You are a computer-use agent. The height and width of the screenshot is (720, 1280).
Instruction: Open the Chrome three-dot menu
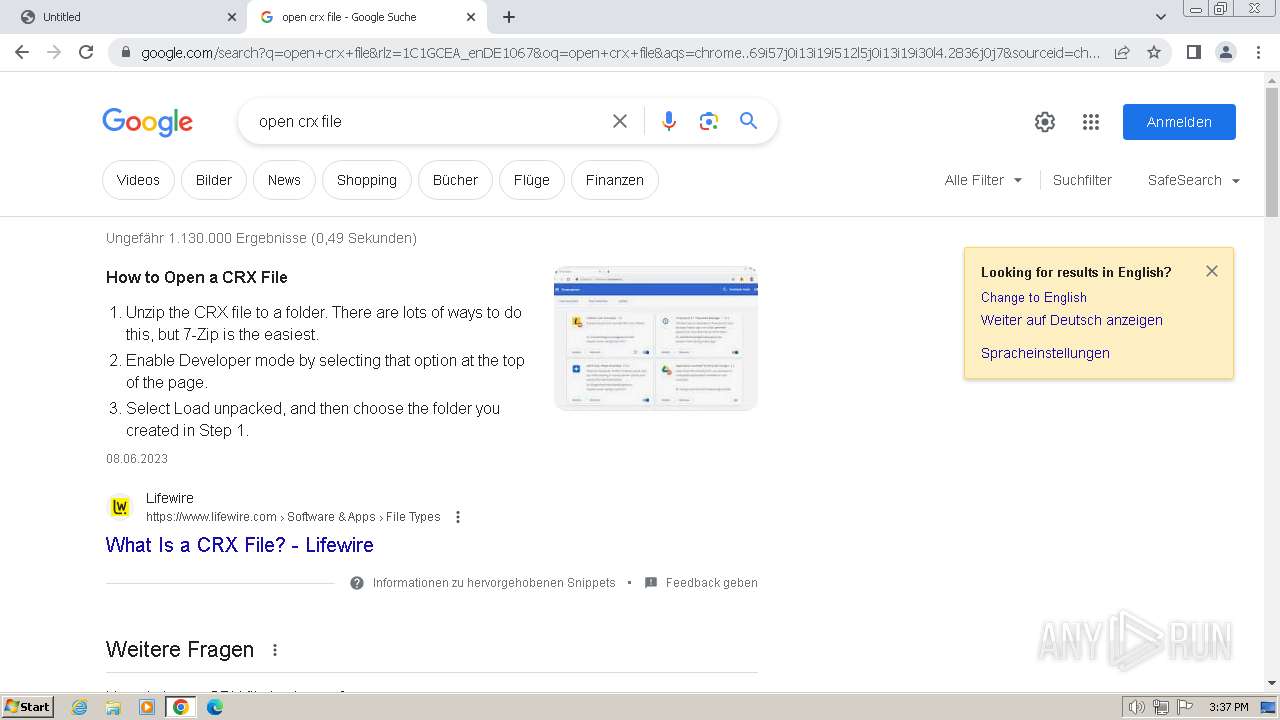pos(1258,52)
